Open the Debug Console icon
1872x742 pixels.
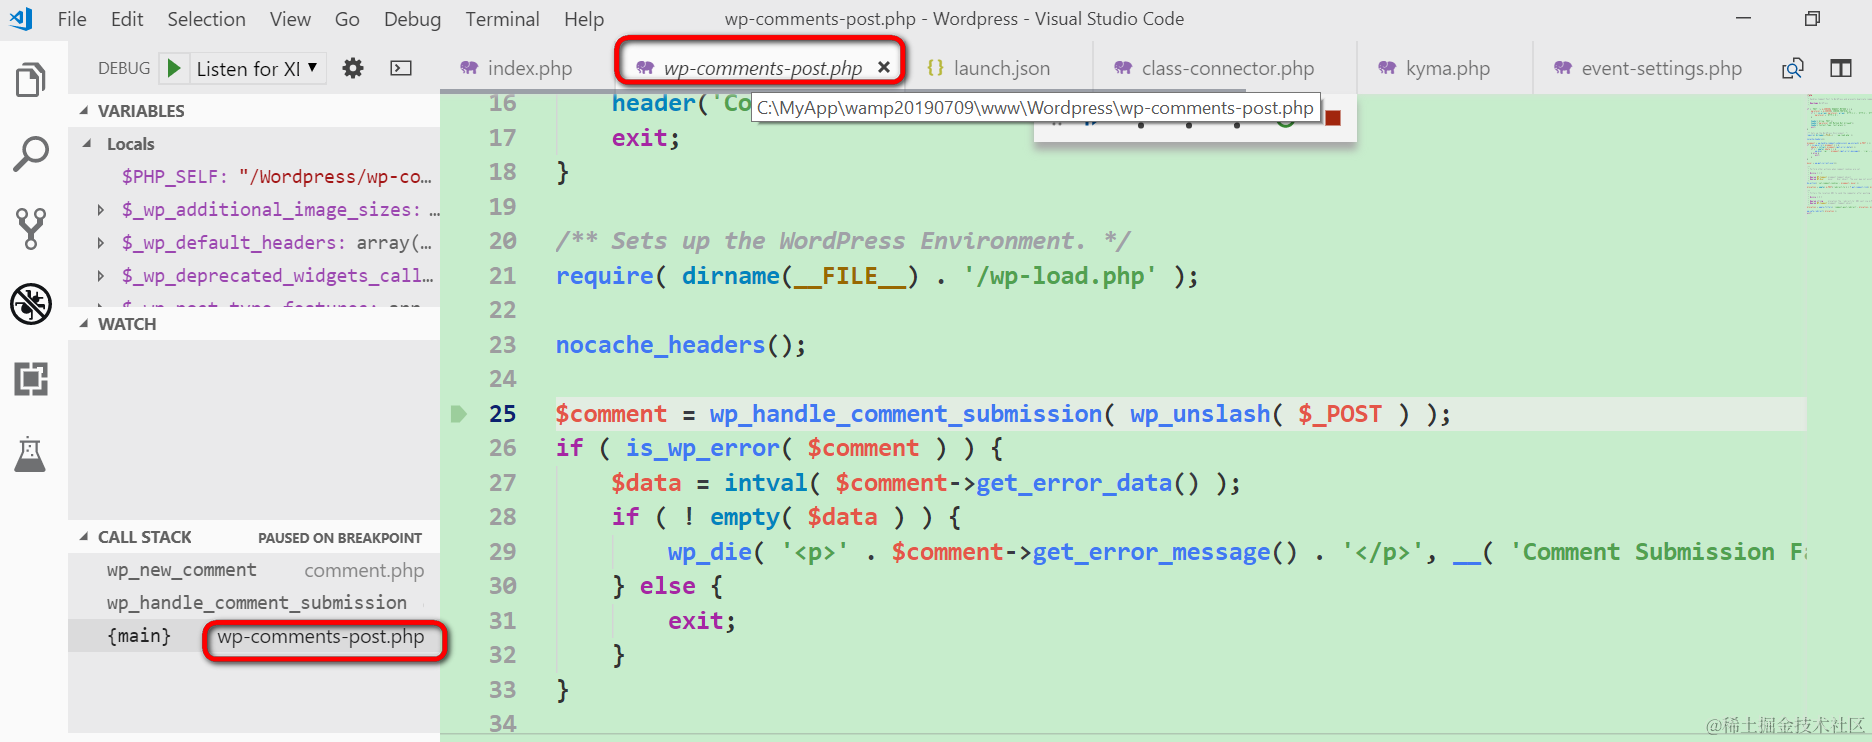click(401, 68)
